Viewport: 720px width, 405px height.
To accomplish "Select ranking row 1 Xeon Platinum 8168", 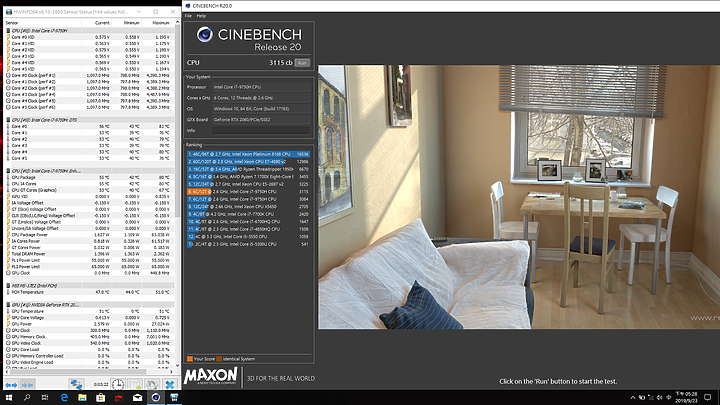I will tap(248, 154).
